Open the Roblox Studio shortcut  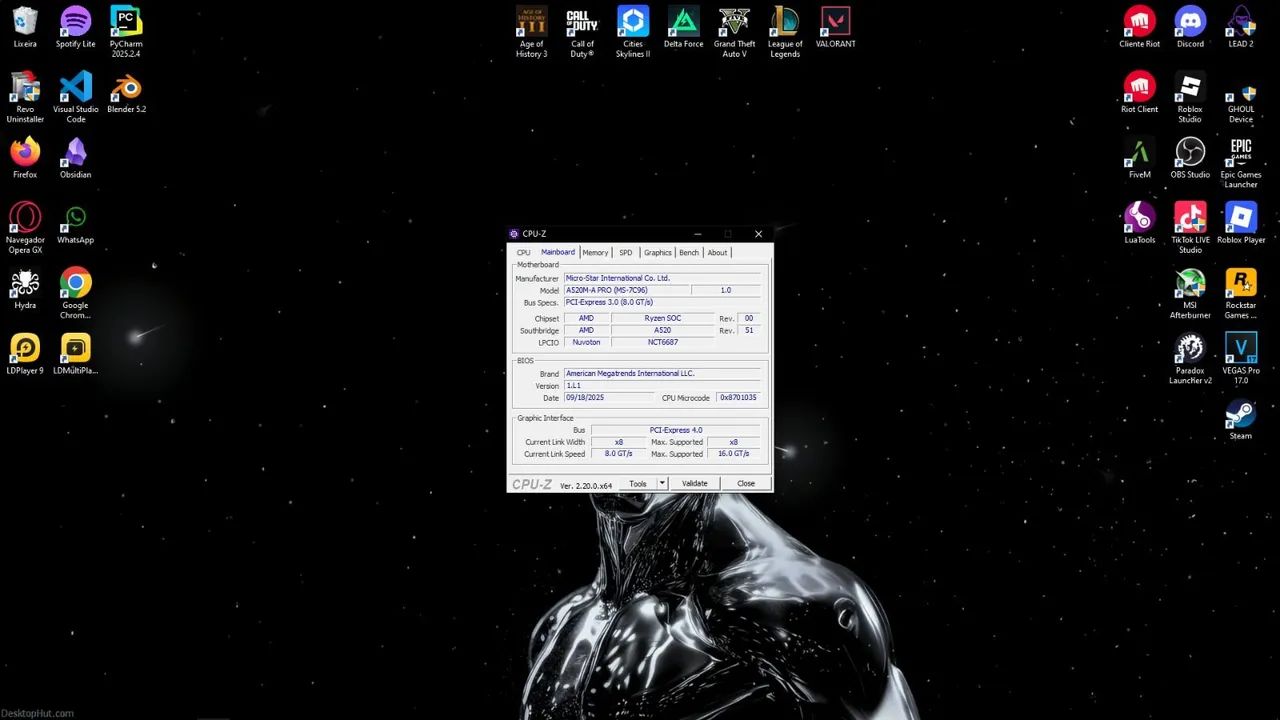tap(1190, 97)
